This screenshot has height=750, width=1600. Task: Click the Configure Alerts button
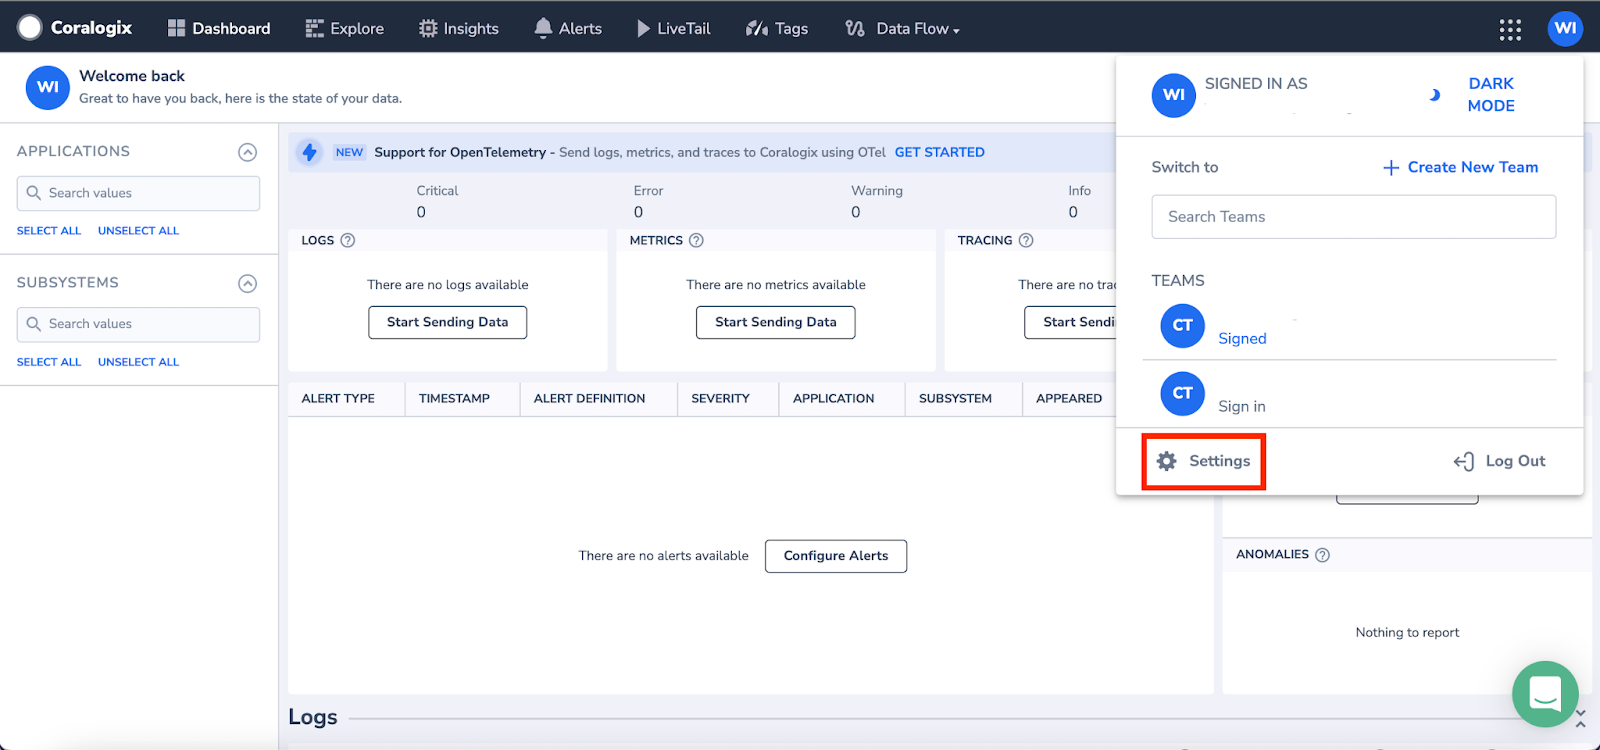coord(836,556)
